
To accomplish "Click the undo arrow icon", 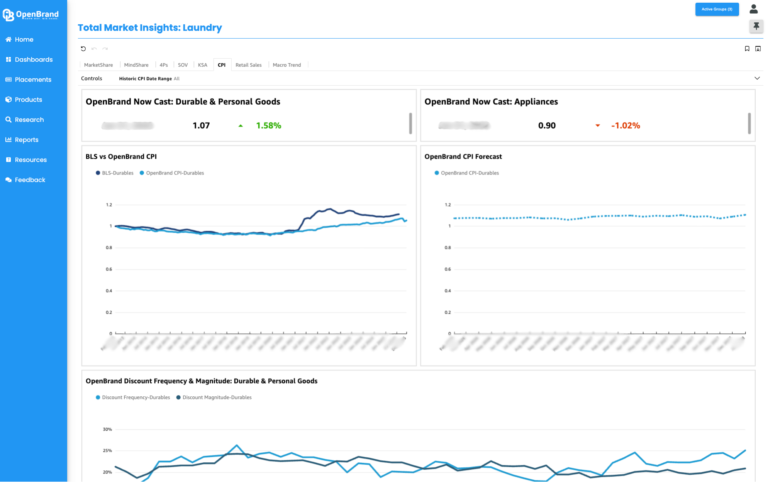I will [x=94, y=48].
